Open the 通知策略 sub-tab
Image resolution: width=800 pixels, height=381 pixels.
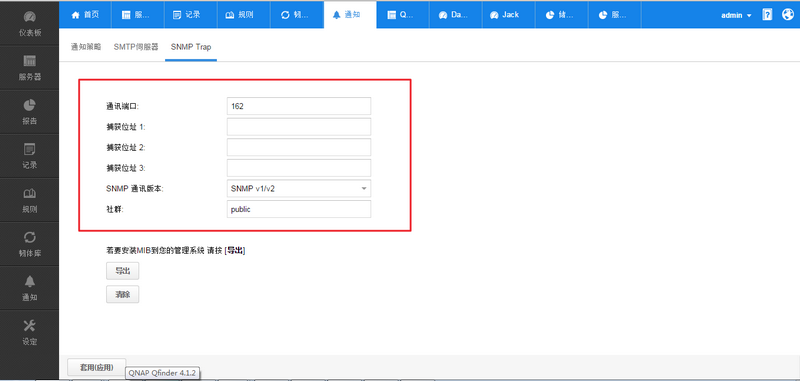86,47
